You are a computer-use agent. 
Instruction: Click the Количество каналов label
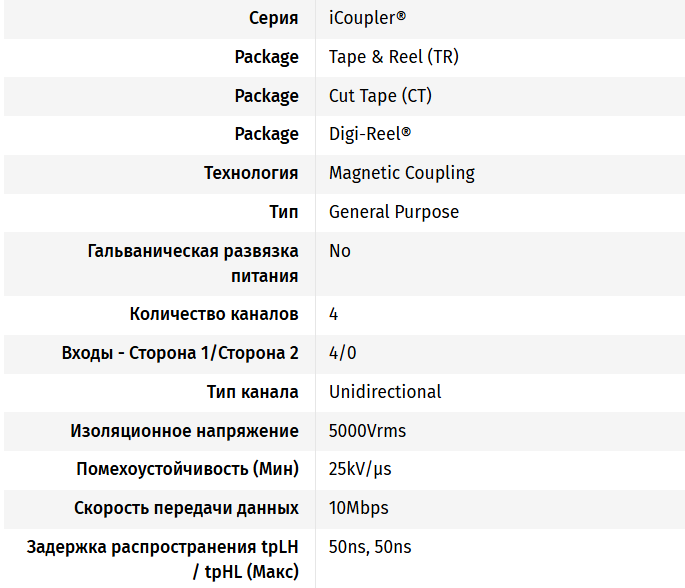pos(214,314)
